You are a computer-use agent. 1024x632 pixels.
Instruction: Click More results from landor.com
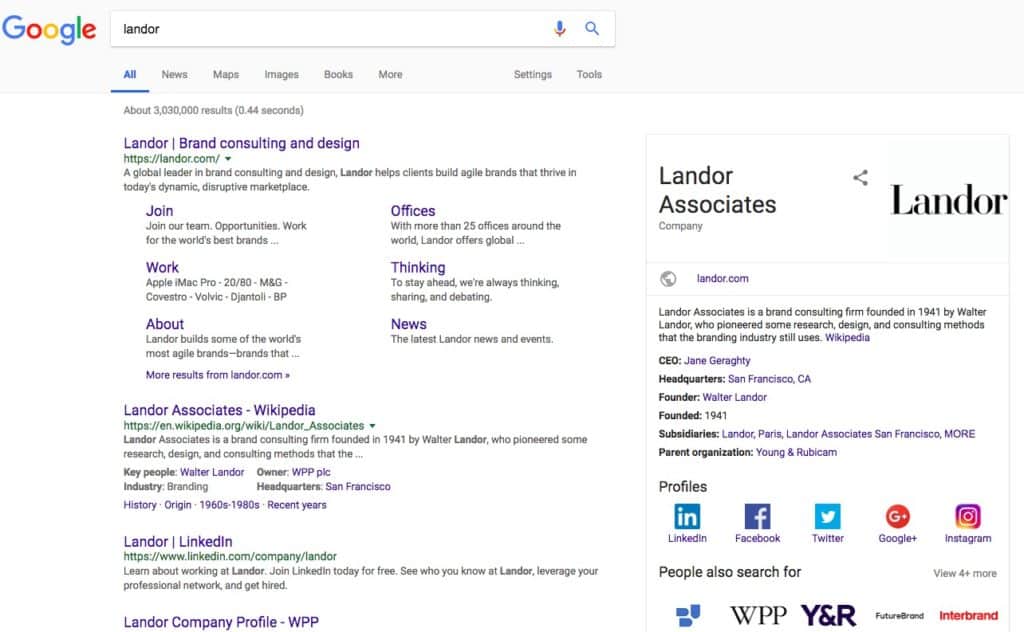217,375
